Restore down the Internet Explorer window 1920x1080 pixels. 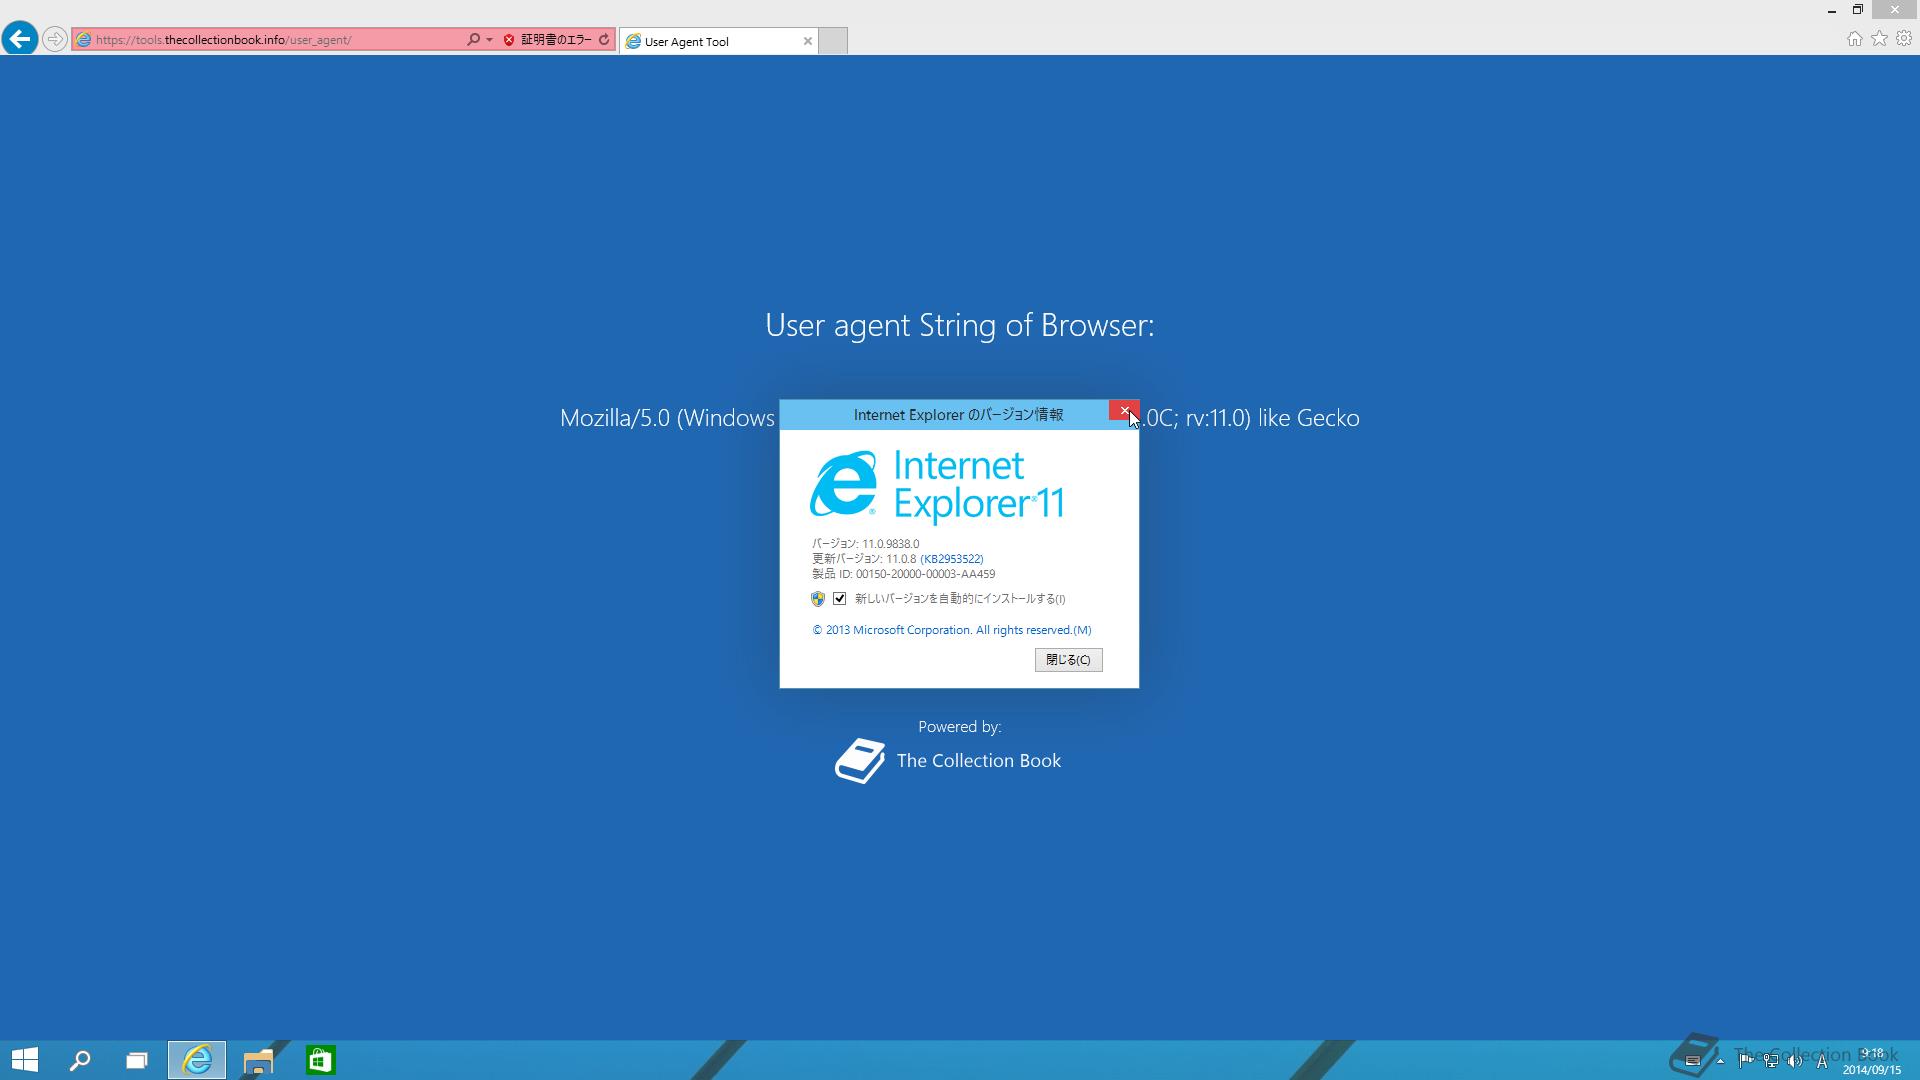(x=1857, y=10)
